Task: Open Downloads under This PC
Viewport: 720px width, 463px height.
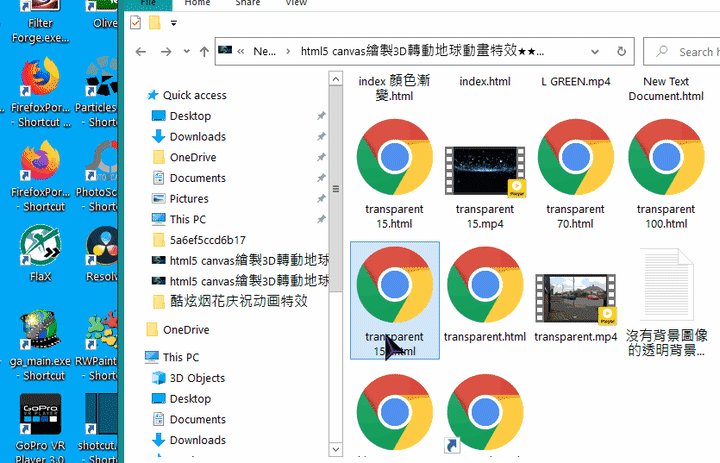Action: pos(197,440)
